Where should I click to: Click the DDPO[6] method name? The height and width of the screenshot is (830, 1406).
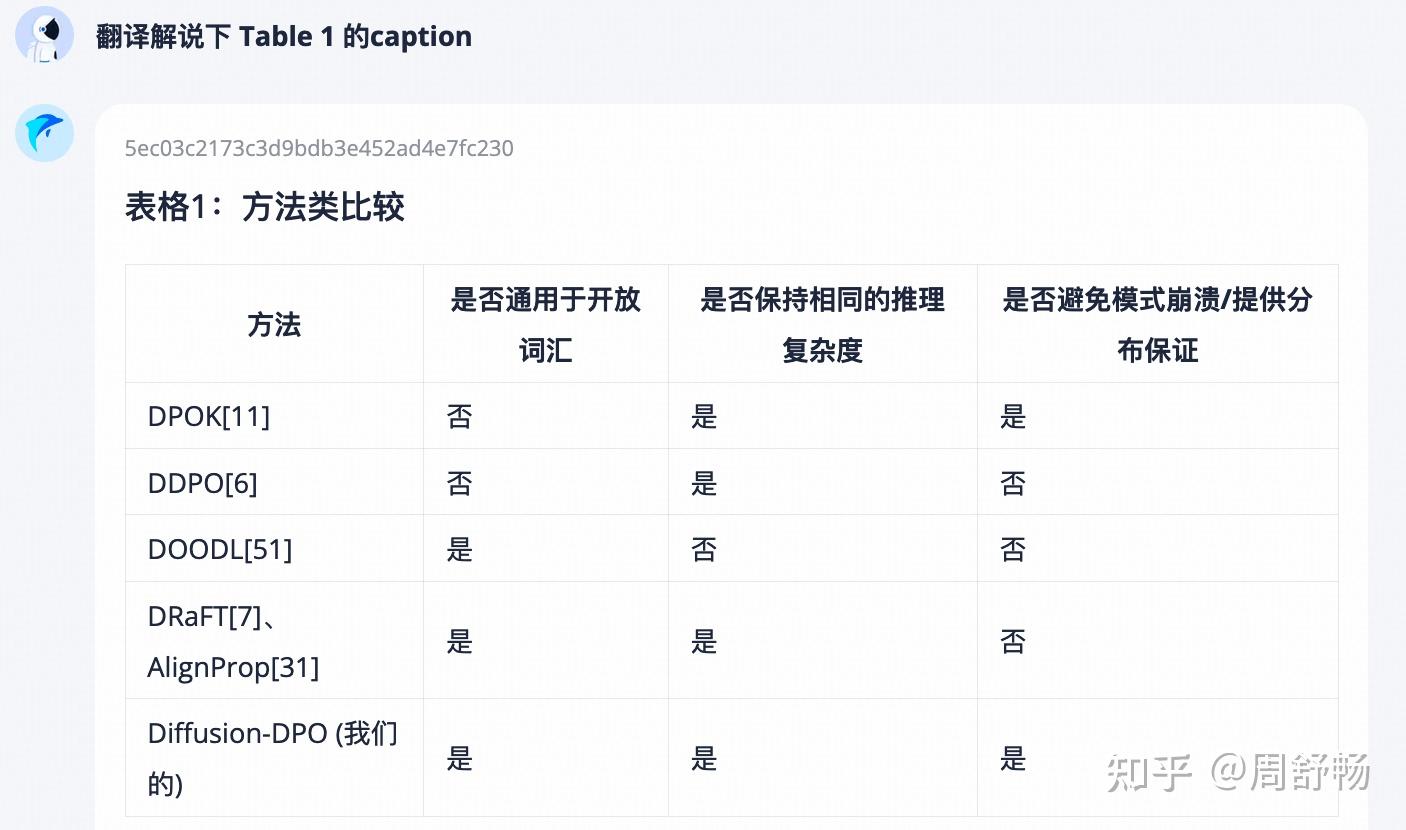tap(203, 482)
